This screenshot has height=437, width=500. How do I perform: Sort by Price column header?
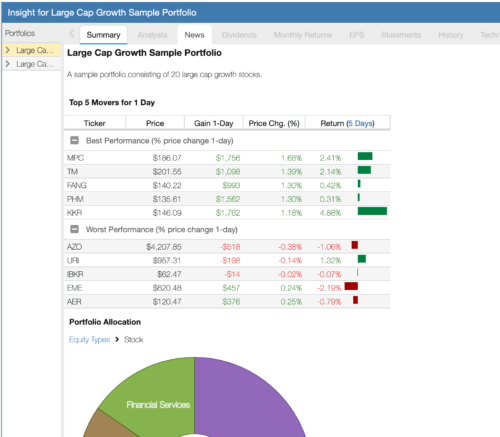[x=155, y=123]
